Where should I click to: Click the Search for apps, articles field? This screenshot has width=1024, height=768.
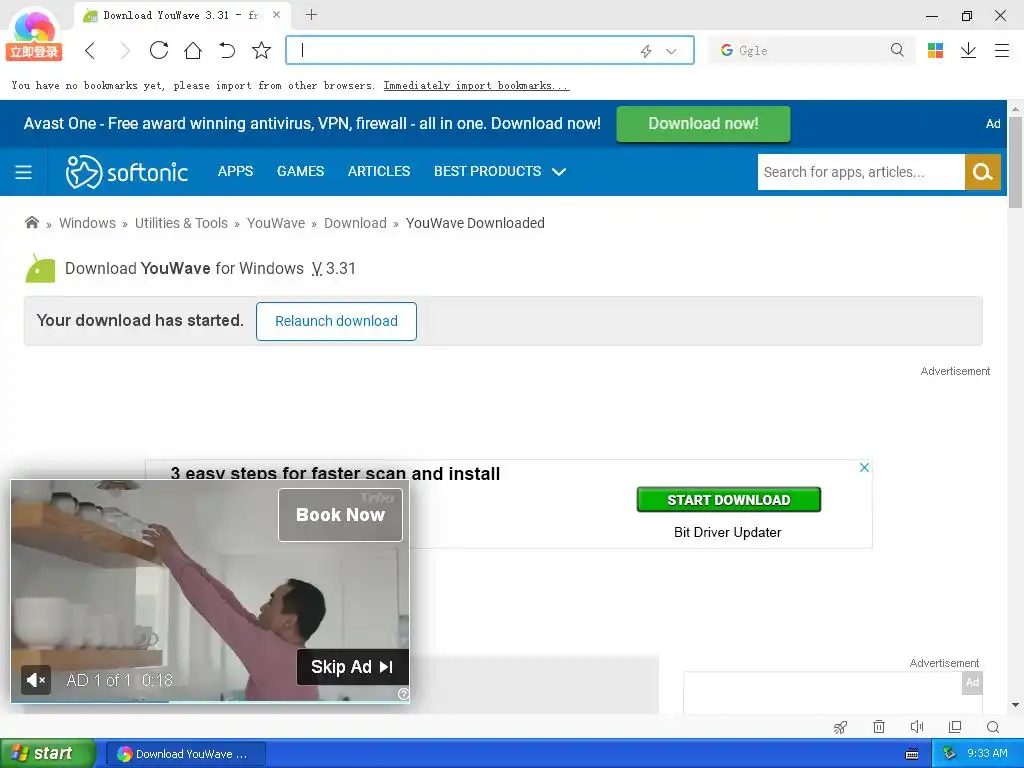861,172
